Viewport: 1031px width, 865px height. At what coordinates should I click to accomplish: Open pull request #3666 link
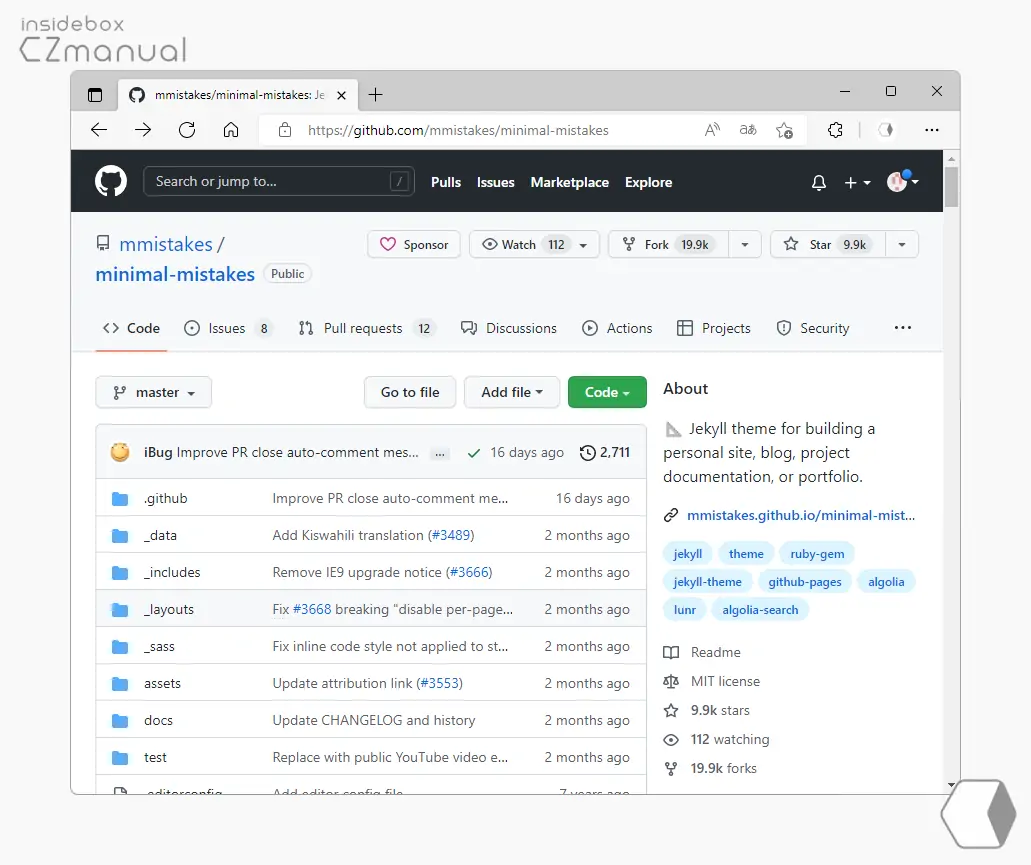[469, 572]
